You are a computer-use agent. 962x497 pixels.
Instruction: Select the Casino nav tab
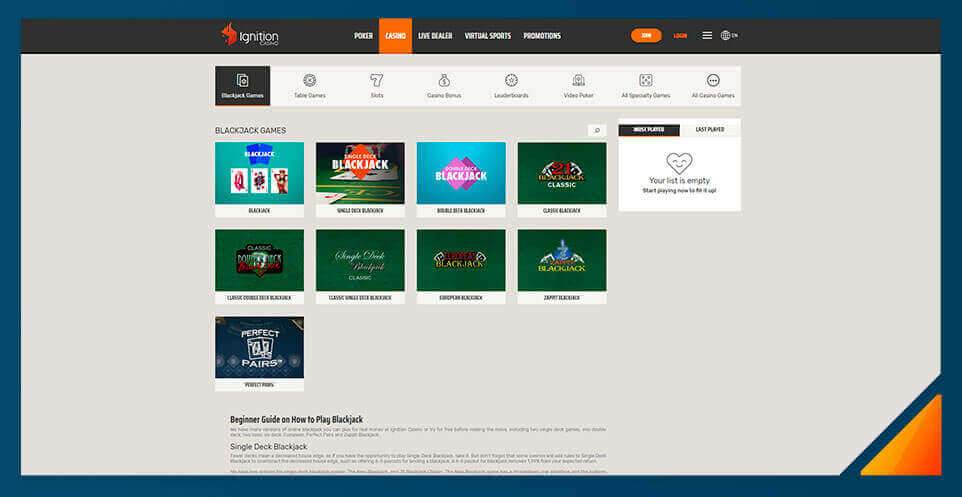pyautogui.click(x=395, y=36)
